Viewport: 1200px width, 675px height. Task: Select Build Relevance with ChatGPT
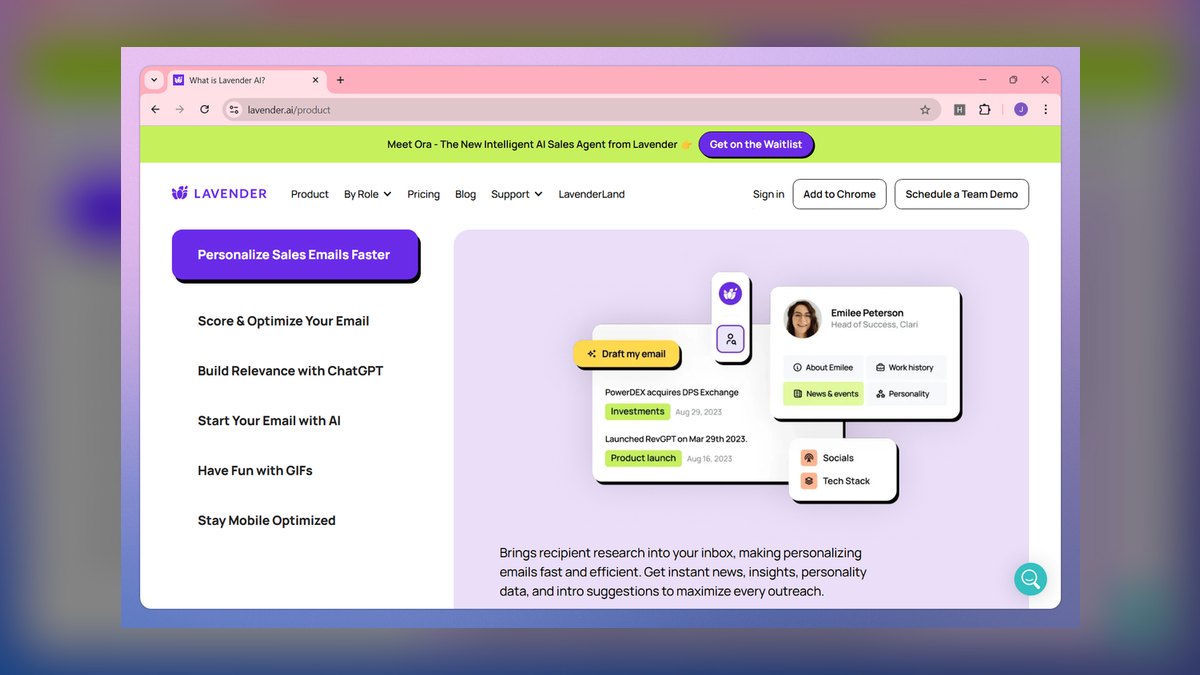[290, 371]
